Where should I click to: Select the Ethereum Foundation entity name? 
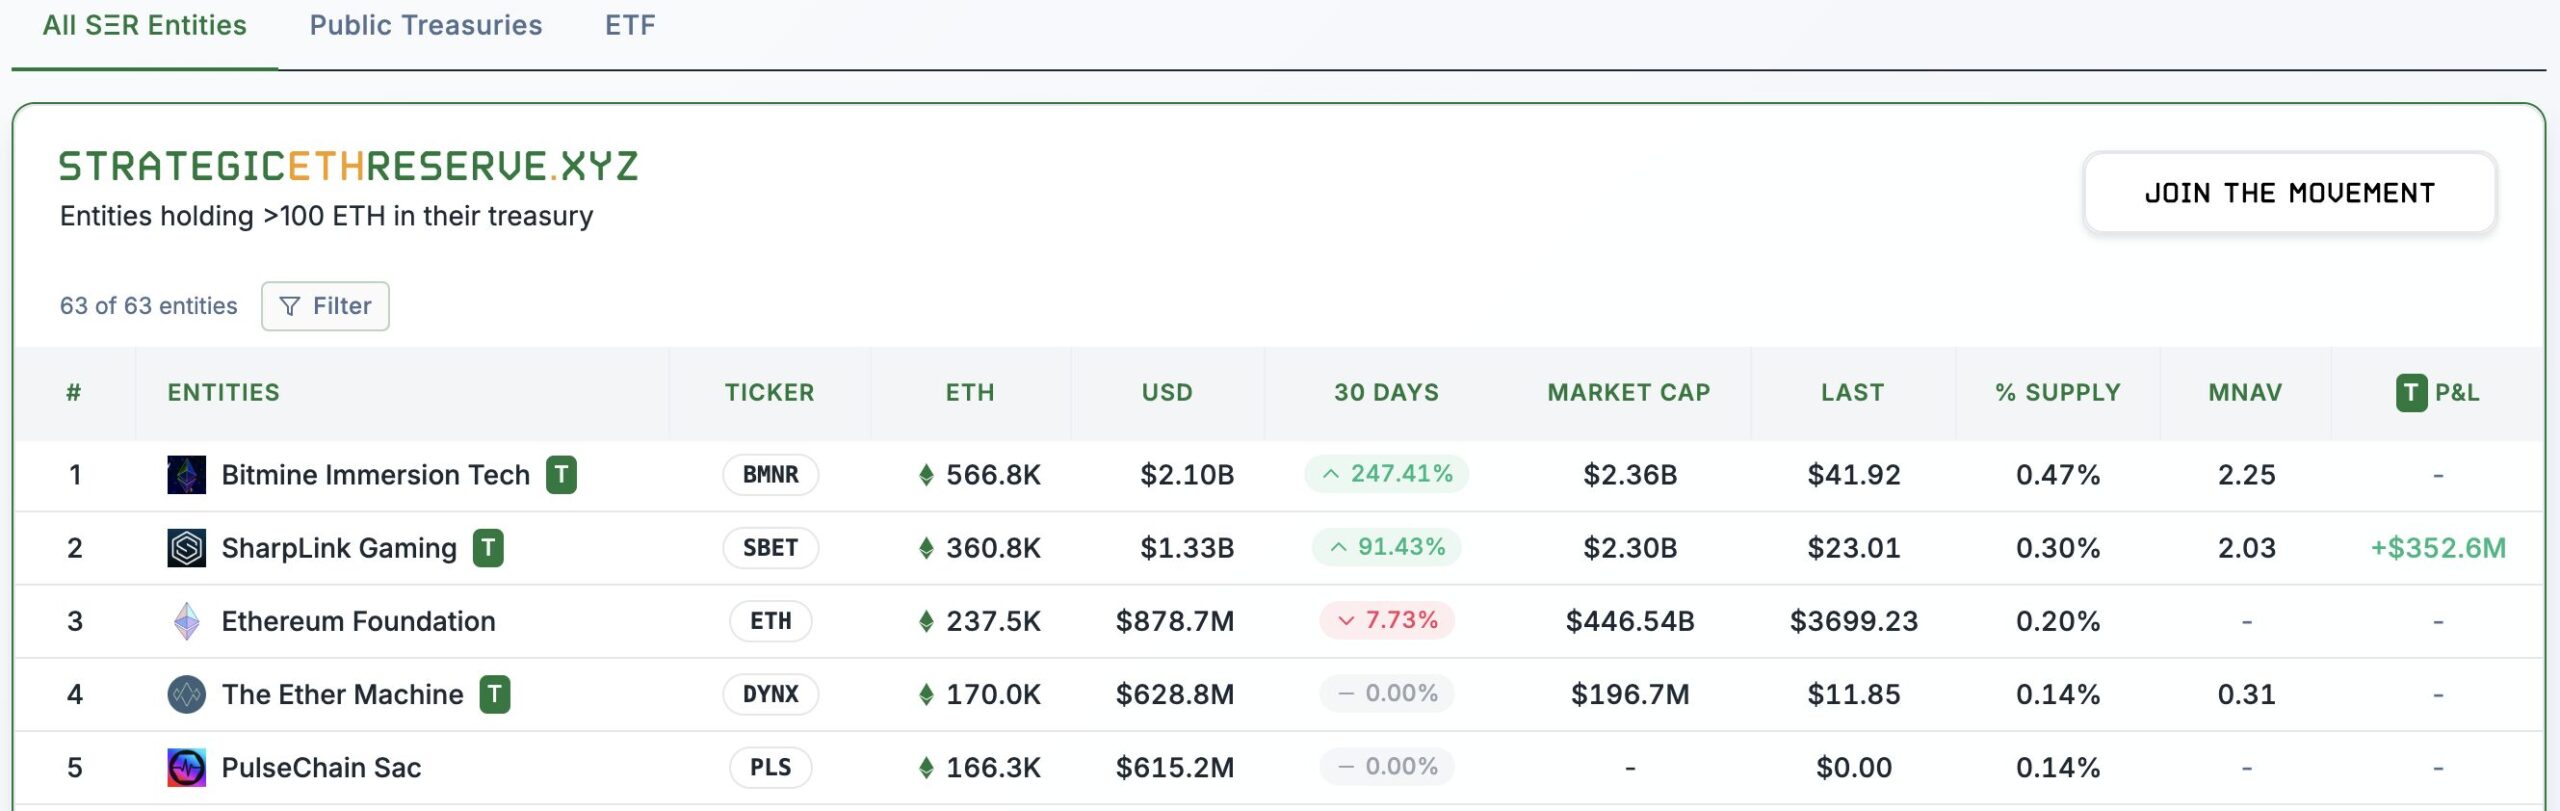[358, 621]
